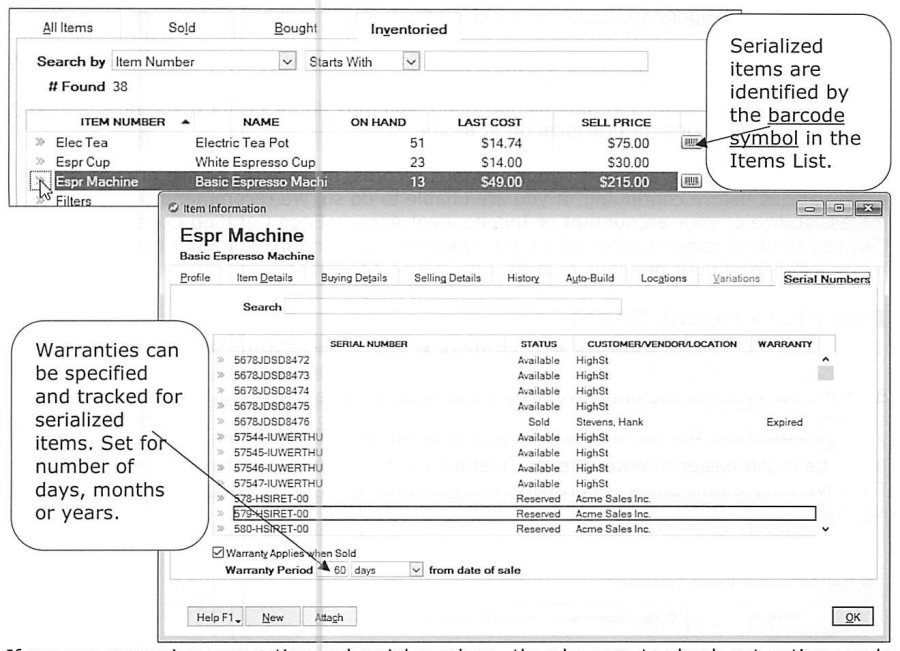Screen dimensions: 900x651
Task: Click serial list scrollbar up arrow
Action: click(x=825, y=359)
